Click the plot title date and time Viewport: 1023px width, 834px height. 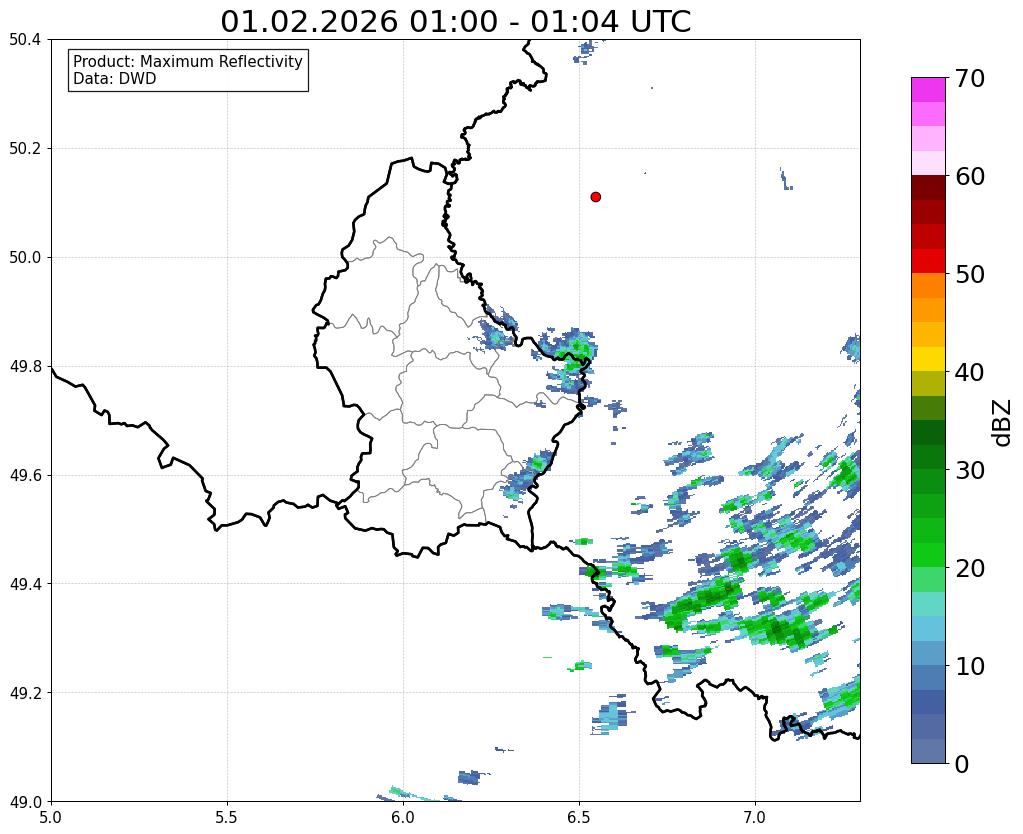coord(455,22)
